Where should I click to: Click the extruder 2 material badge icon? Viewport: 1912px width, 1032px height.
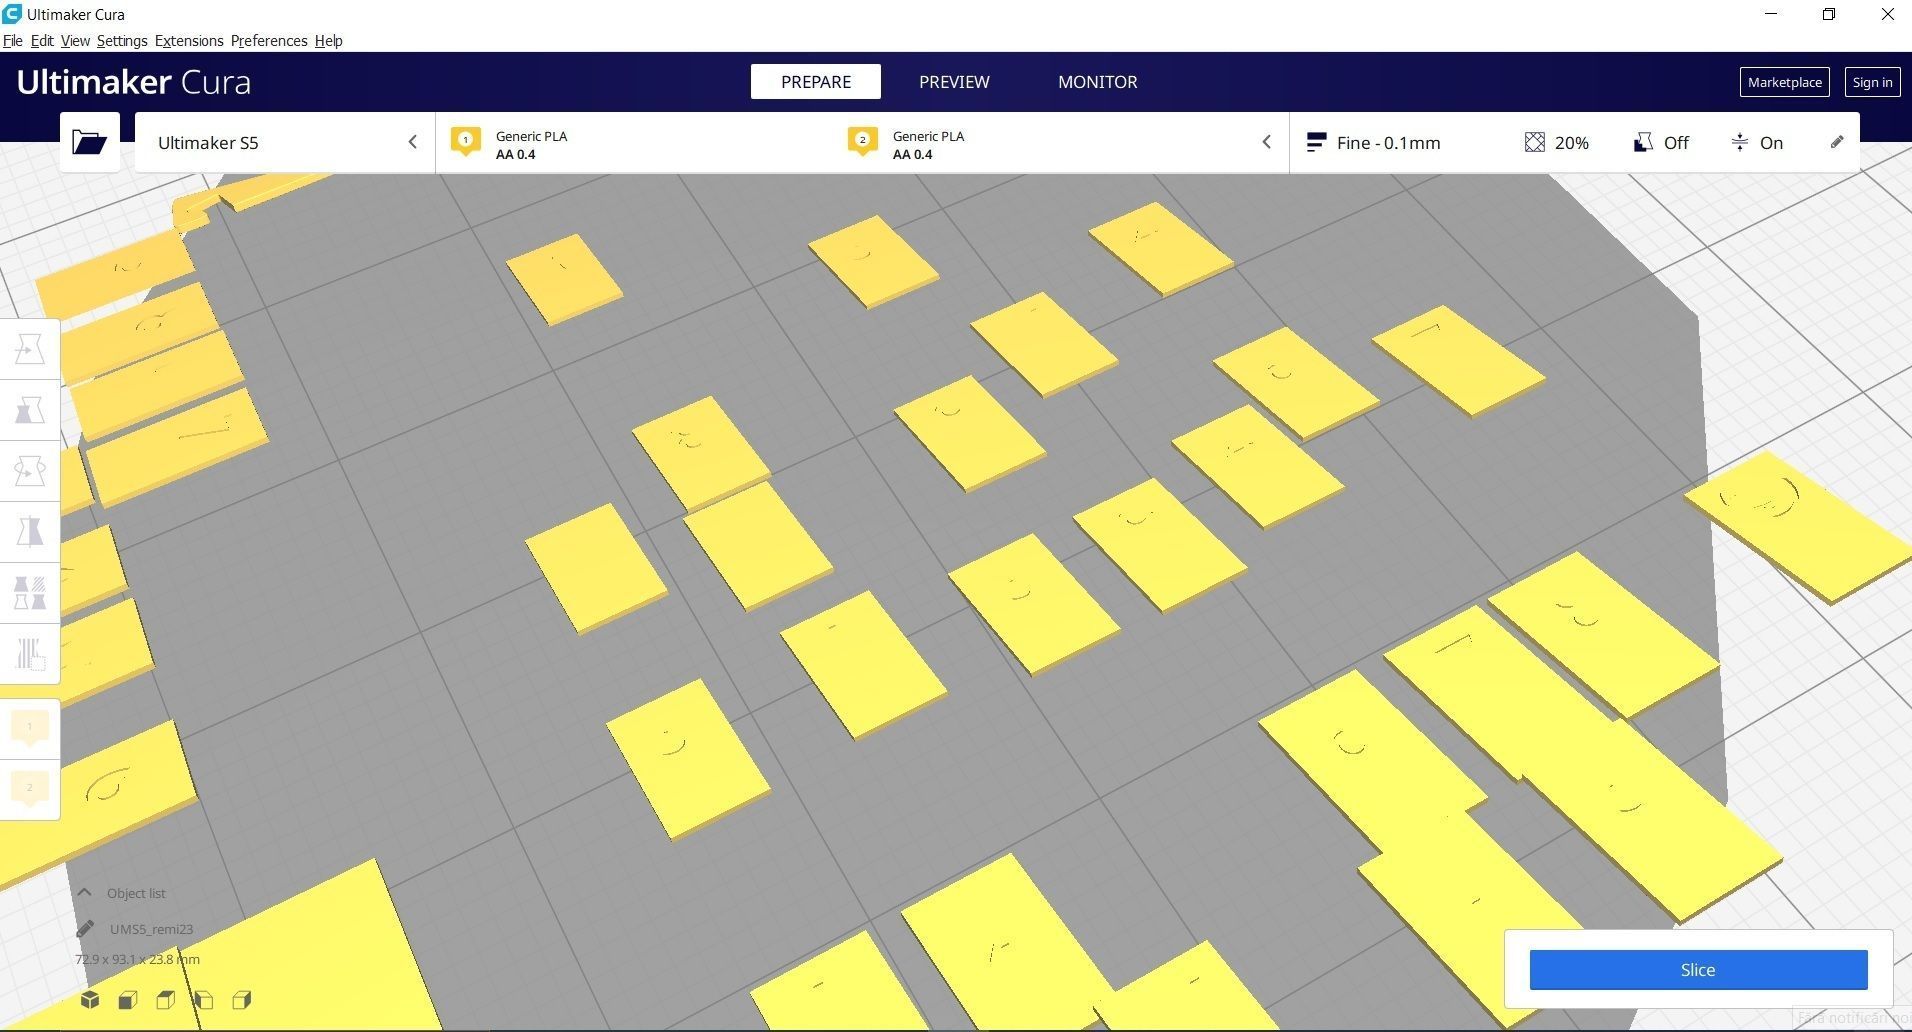[x=863, y=141]
